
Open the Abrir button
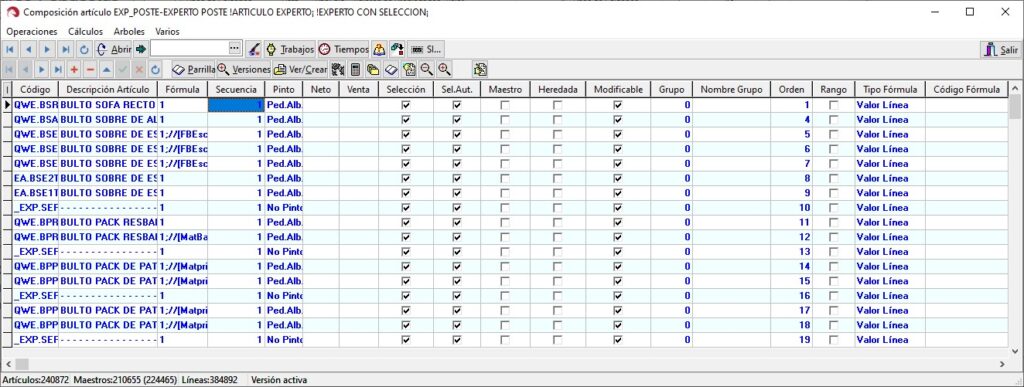coord(113,49)
